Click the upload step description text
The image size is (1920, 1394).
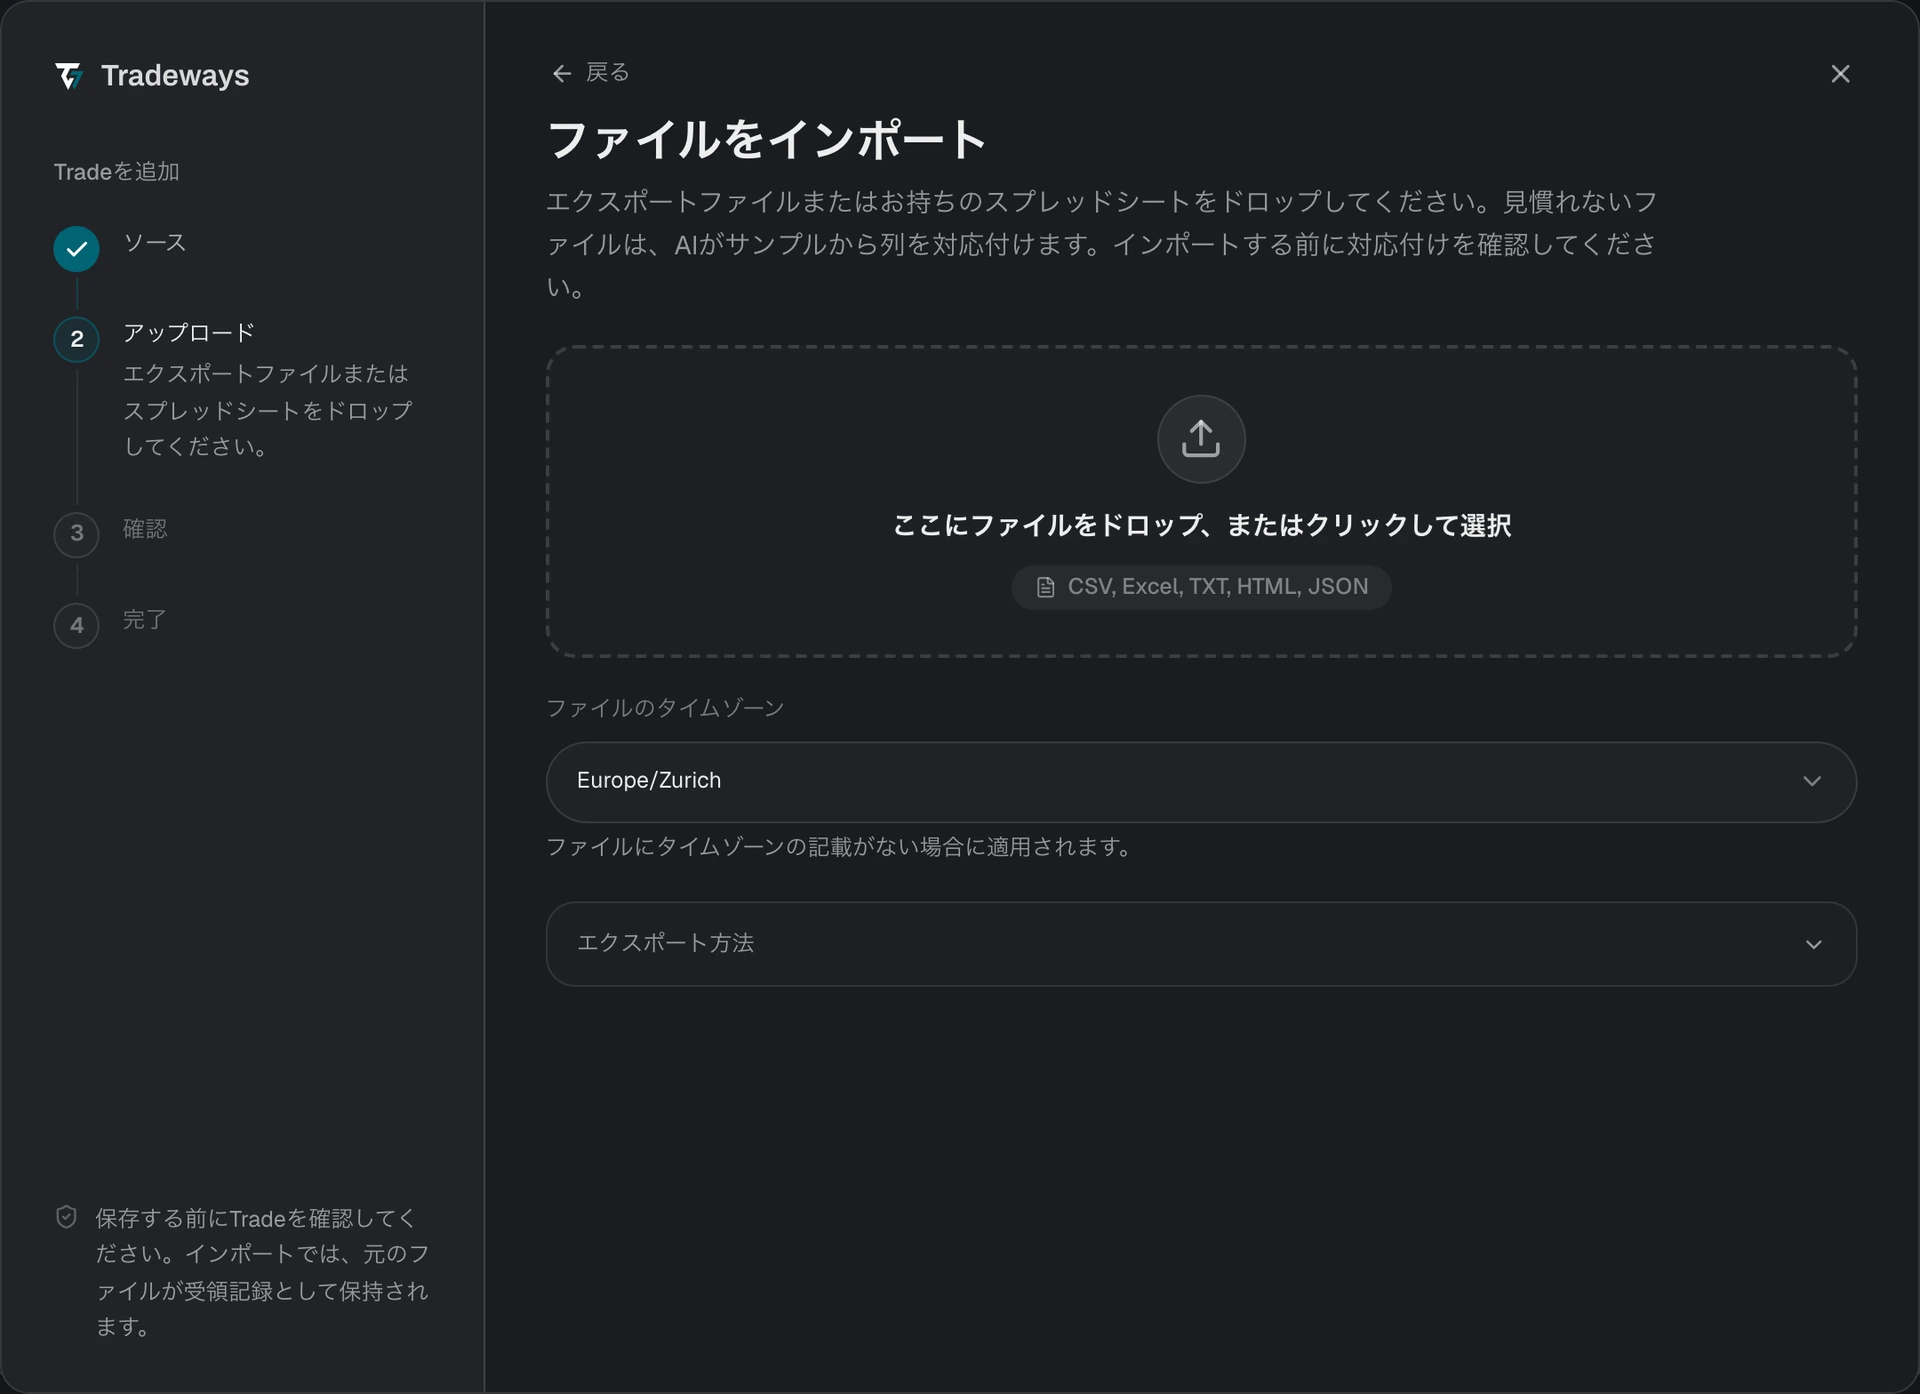pyautogui.click(x=267, y=410)
